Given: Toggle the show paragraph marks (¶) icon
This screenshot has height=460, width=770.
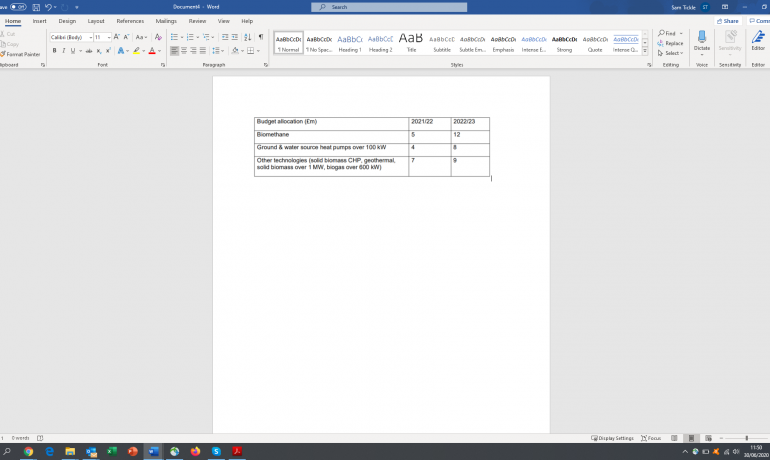Looking at the screenshot, I should 261,37.
